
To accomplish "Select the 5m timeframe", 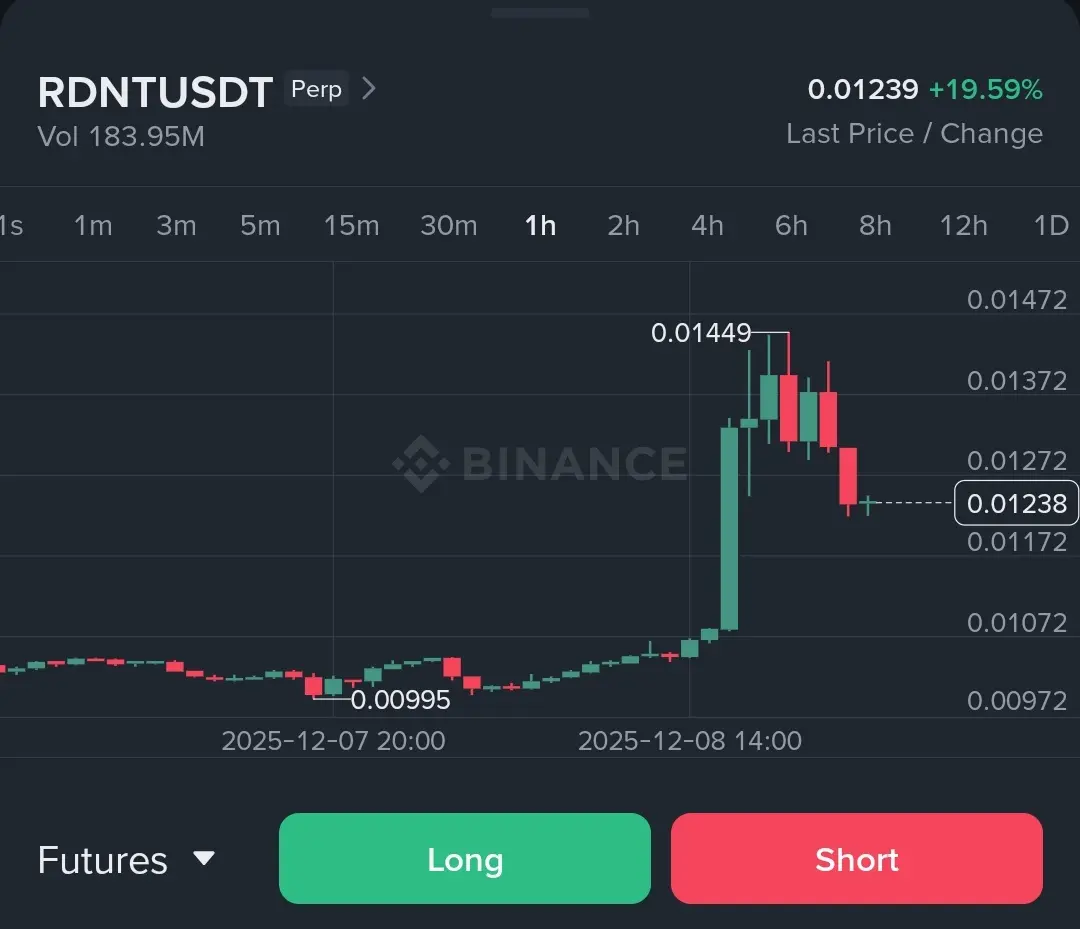I will 260,225.
